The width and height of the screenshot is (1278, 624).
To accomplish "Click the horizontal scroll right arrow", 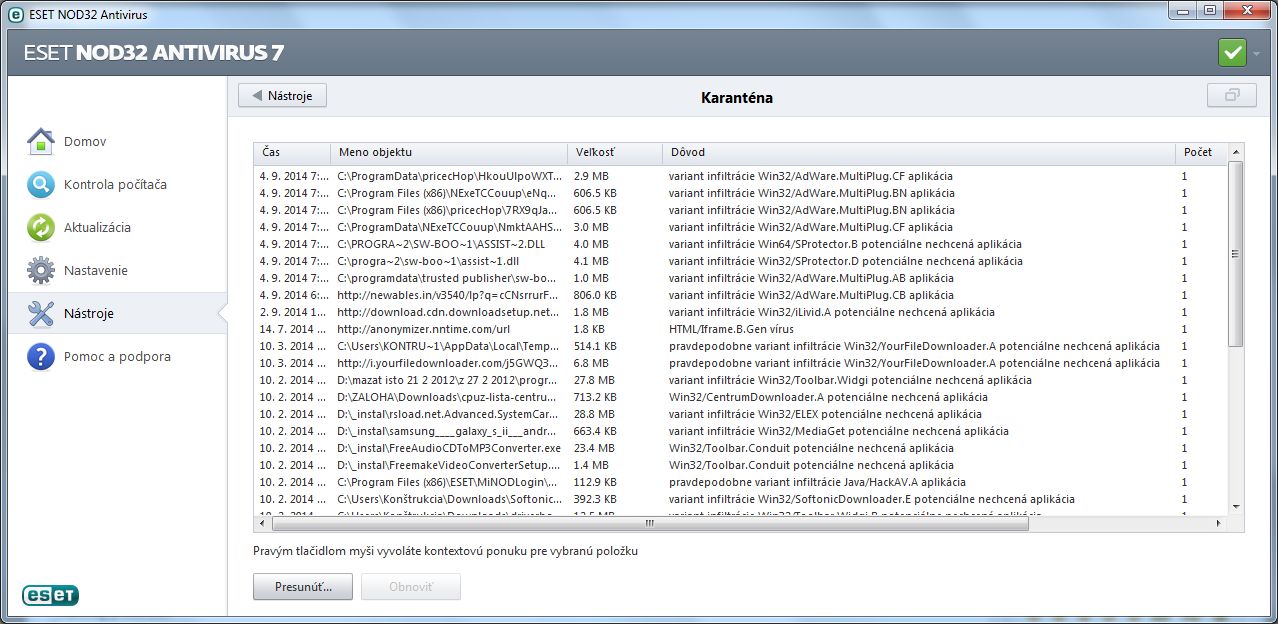I will (1218, 523).
